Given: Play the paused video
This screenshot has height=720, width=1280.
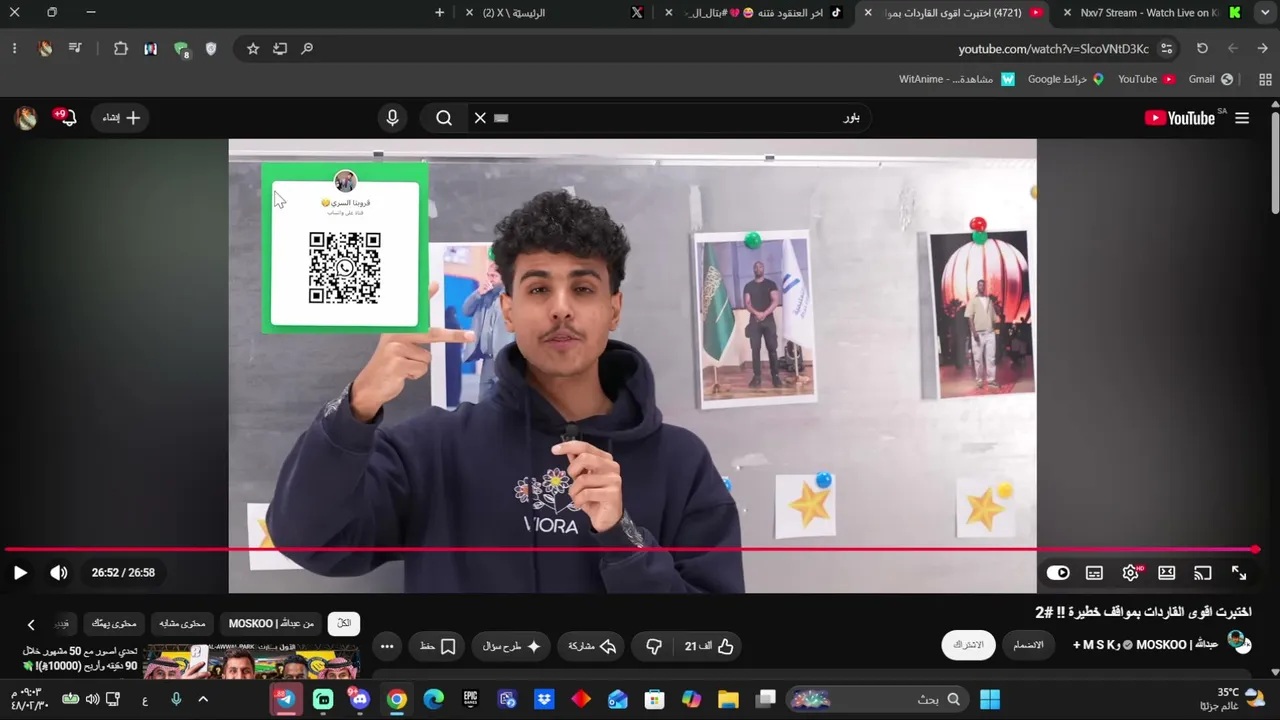Looking at the screenshot, I should coord(20,573).
